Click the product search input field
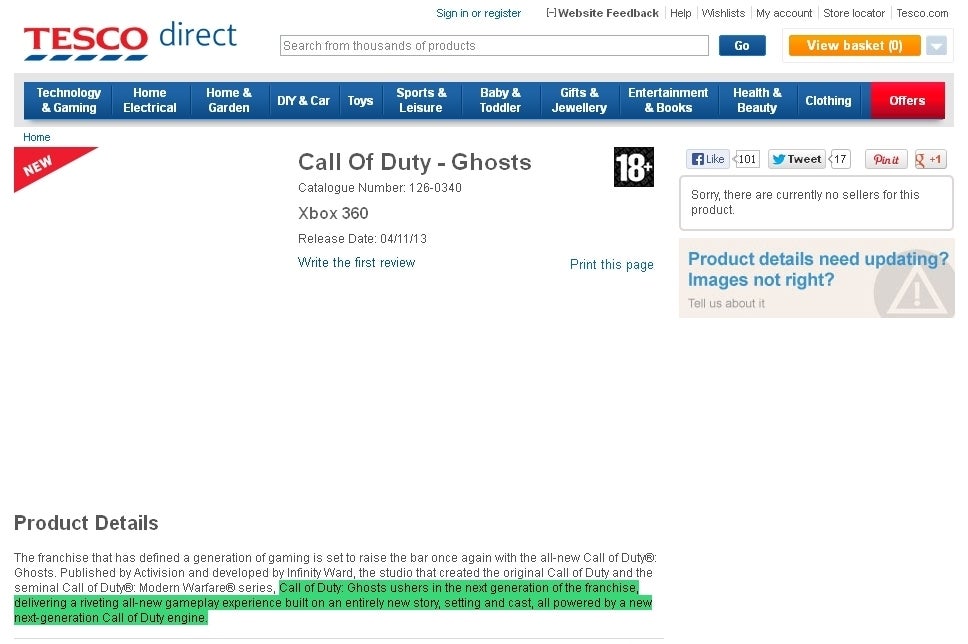Viewport: 968px width, 644px height. coord(494,46)
